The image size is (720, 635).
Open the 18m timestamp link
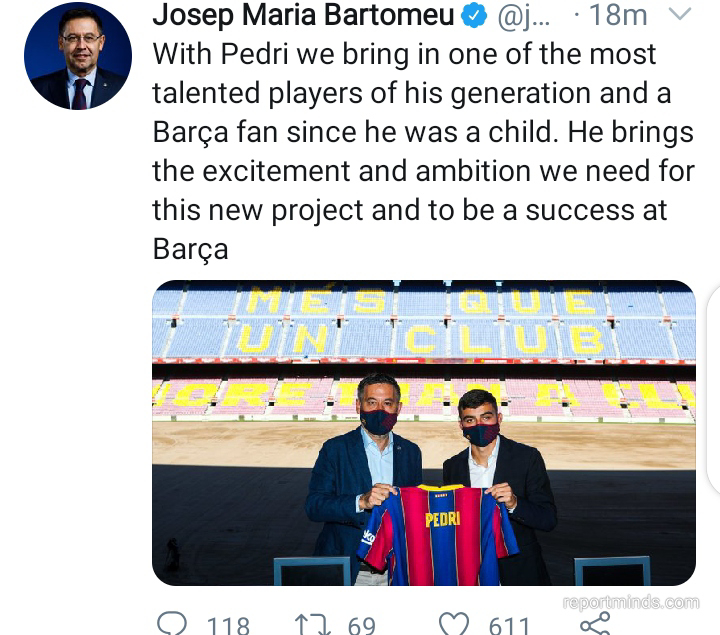[x=617, y=16]
